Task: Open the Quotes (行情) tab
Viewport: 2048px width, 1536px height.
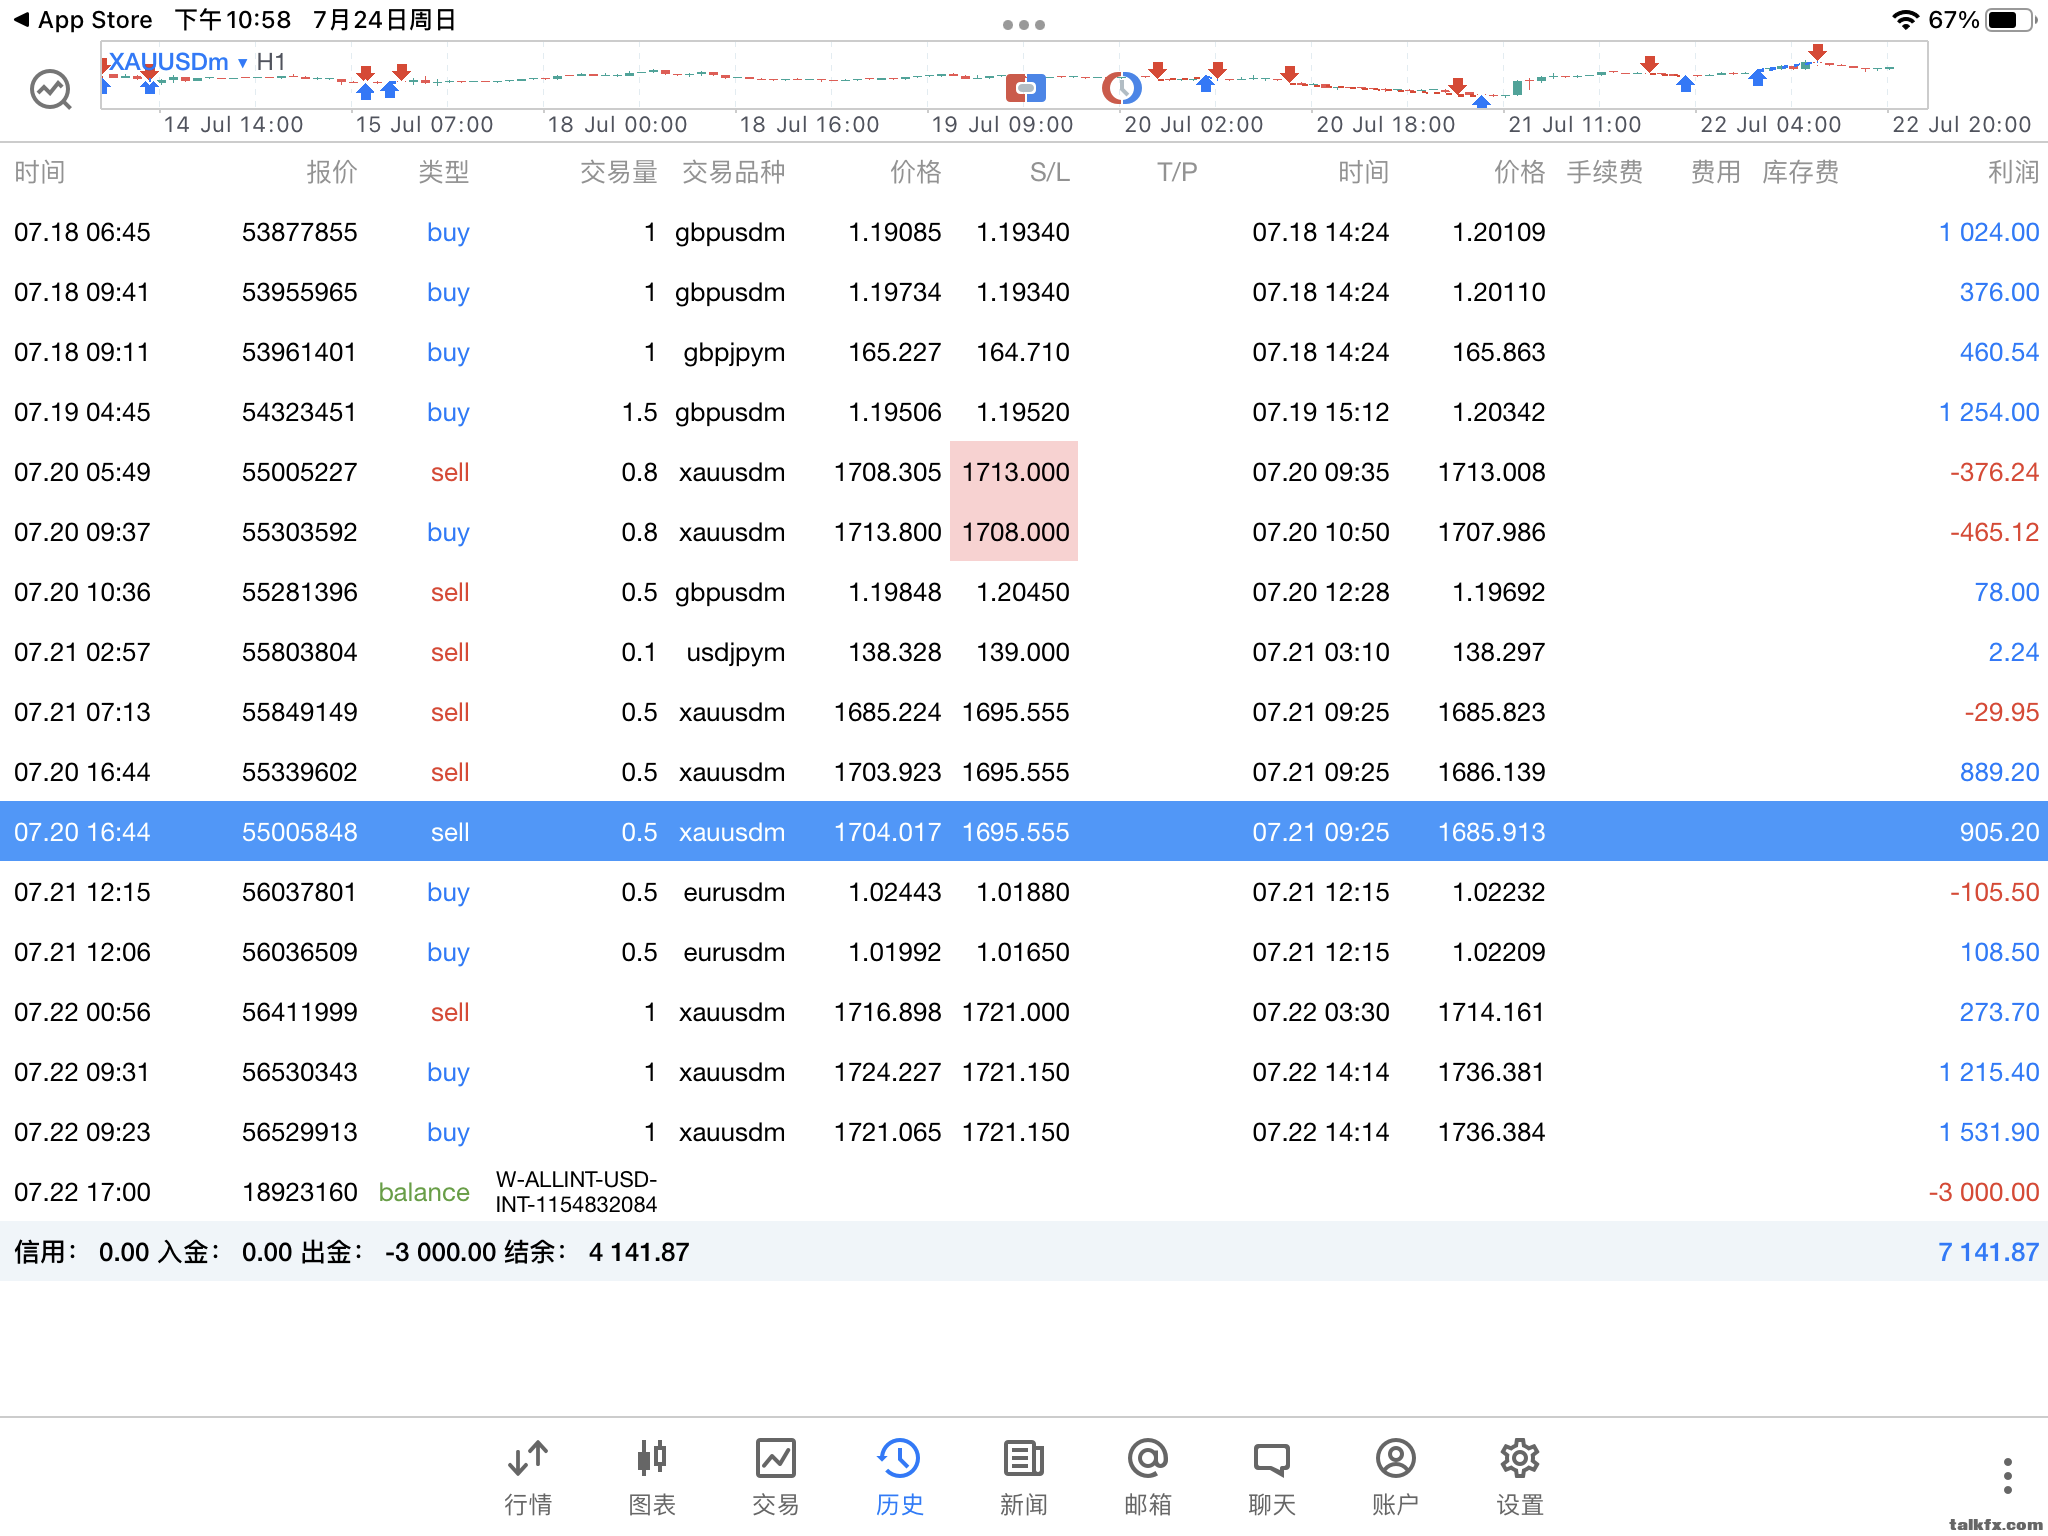Action: (527, 1478)
